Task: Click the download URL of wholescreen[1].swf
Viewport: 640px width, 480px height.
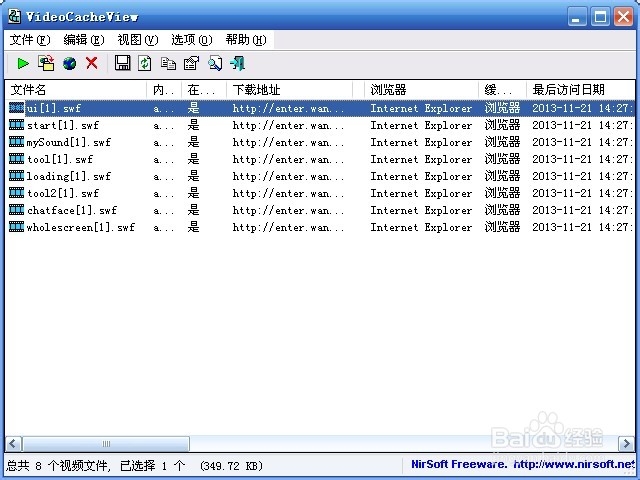Action: [x=288, y=227]
